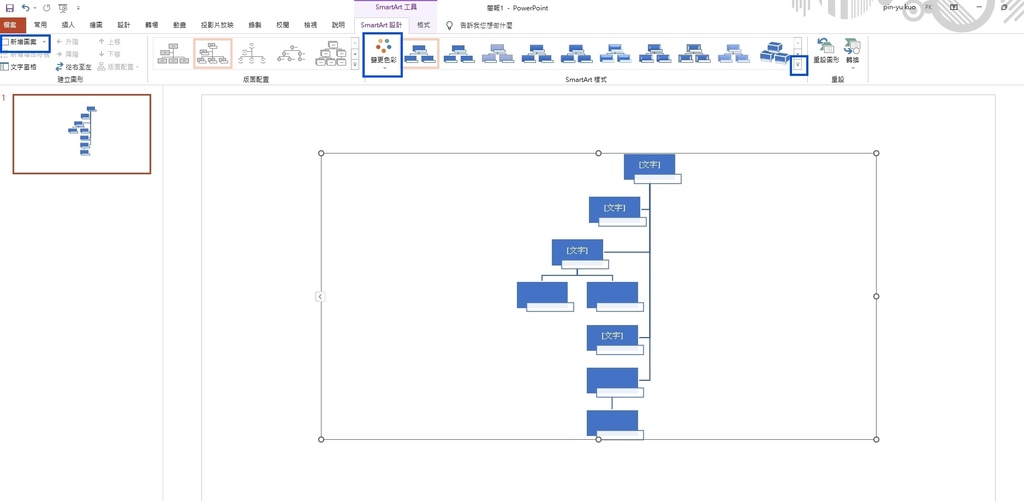Viewport: 1024px width, 501px height.
Task: Apply the Polished 3-D SmartArt style
Action: pos(616,54)
